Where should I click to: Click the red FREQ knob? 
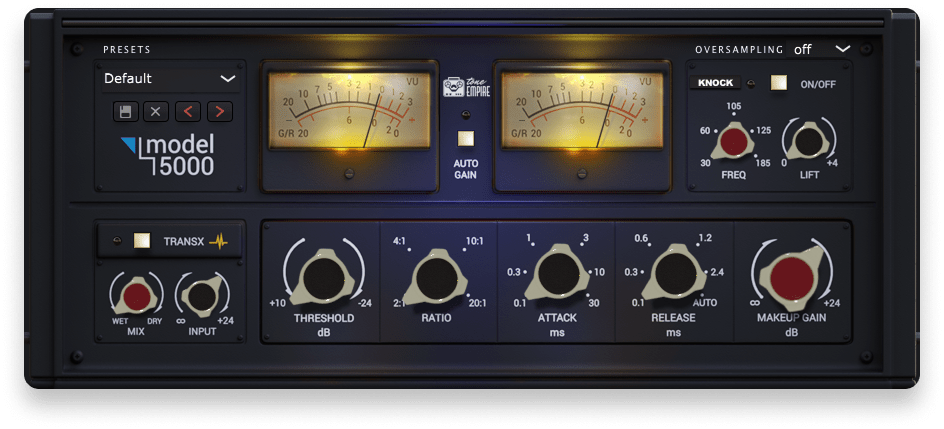tap(735, 142)
